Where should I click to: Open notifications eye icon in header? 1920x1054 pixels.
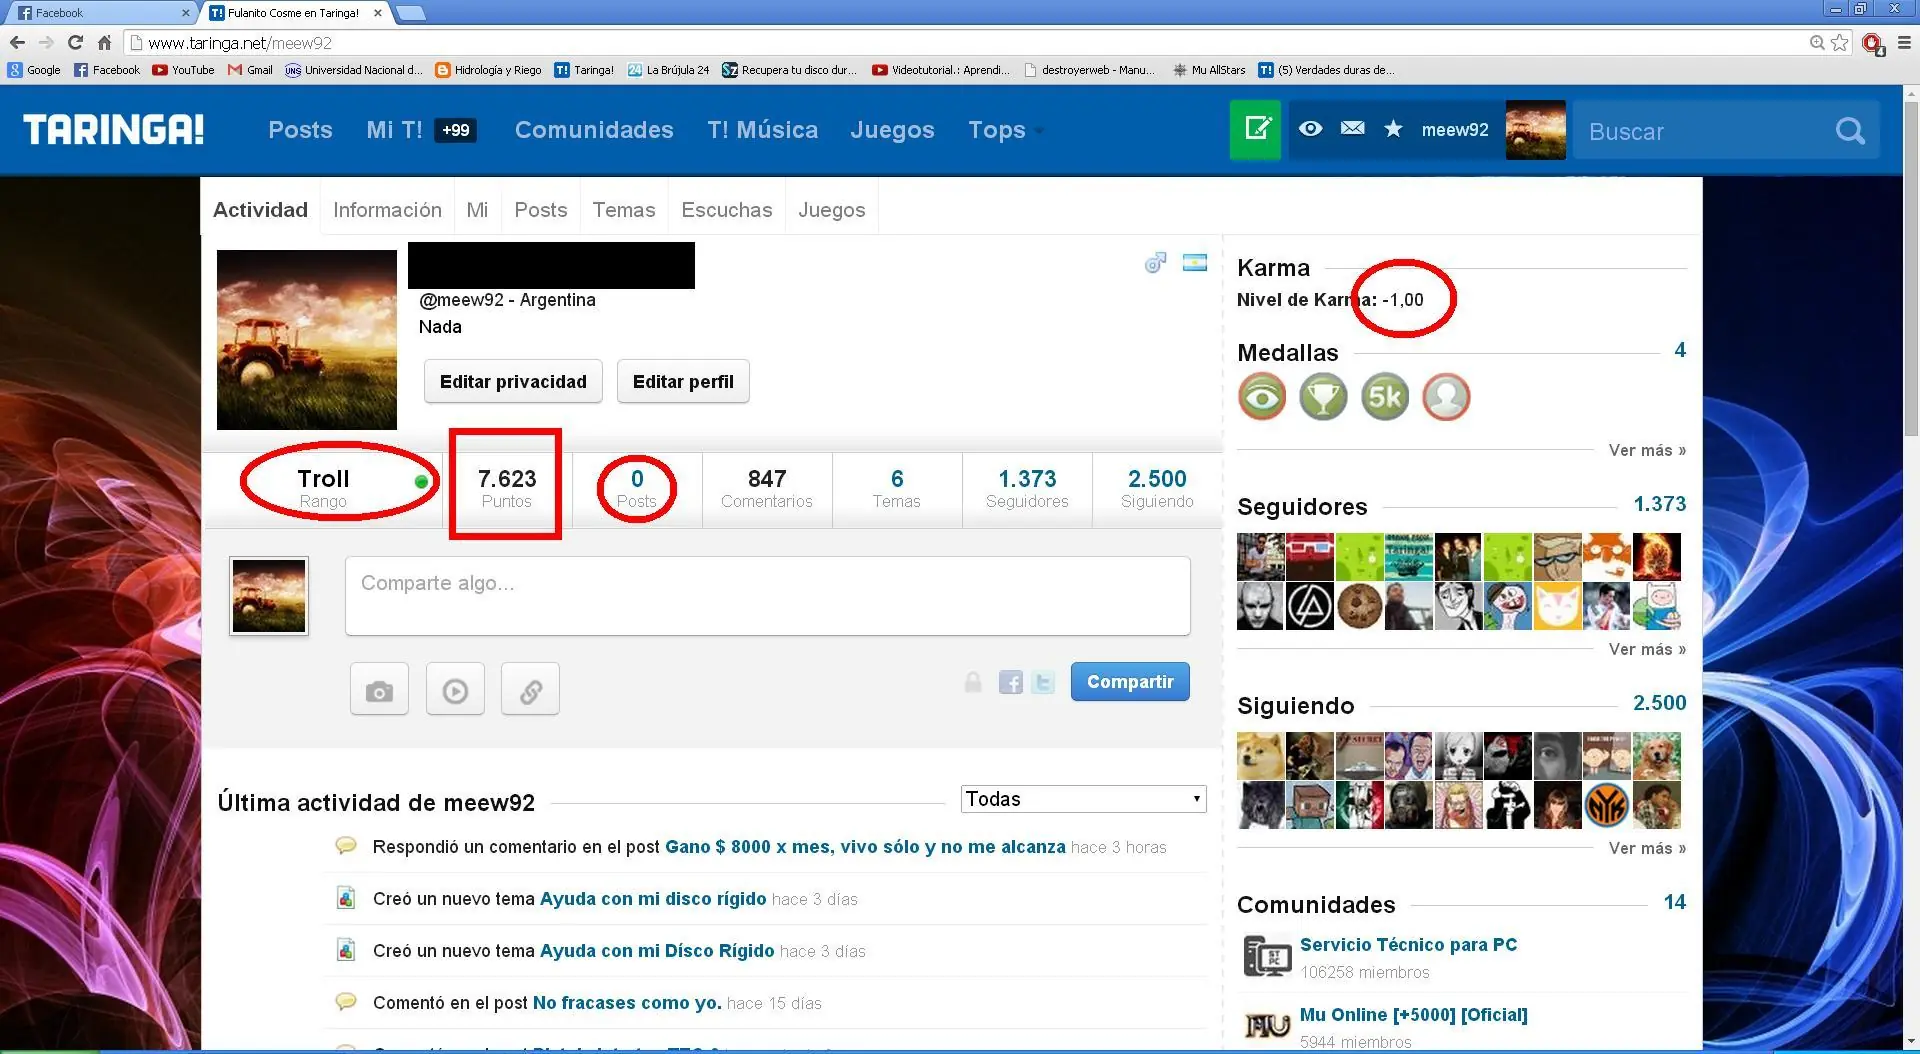click(1310, 129)
